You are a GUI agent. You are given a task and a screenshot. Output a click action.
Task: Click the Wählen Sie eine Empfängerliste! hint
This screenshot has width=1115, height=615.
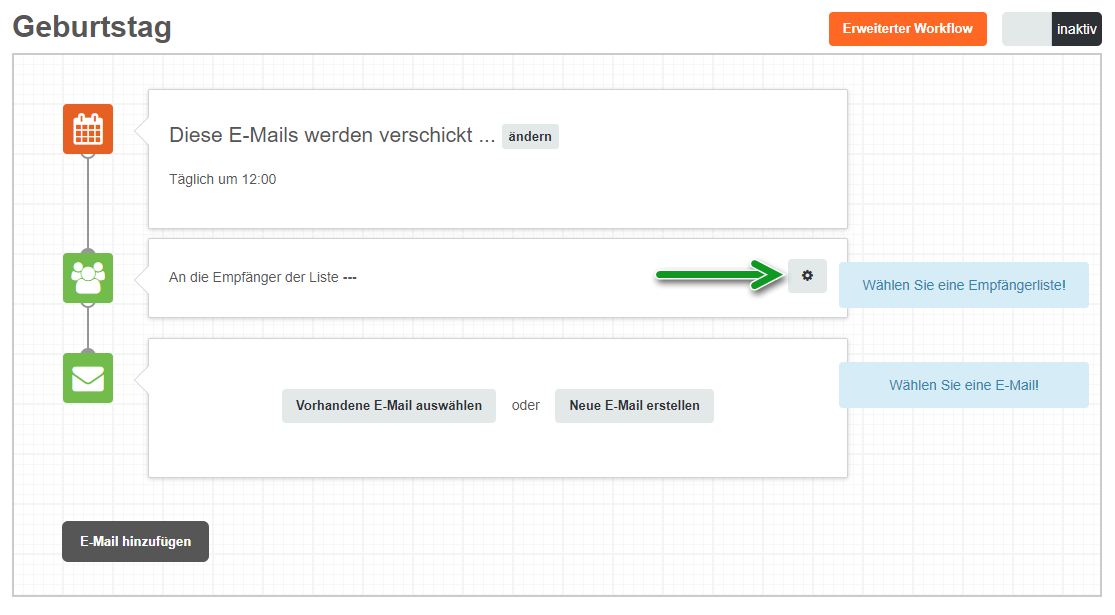tap(964, 285)
